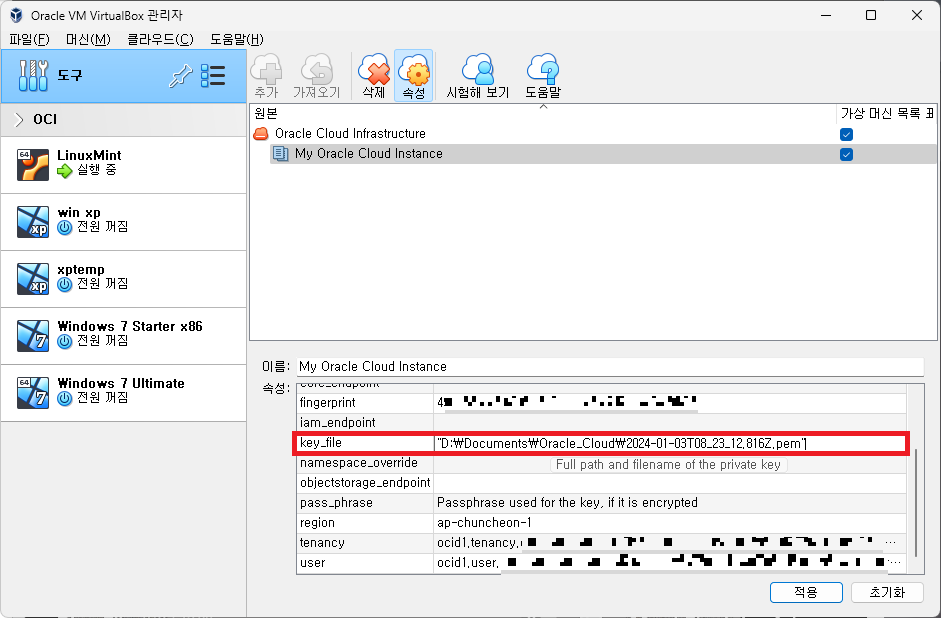
Task: Click the collapse arrow below the toolbar
Action: (544, 107)
